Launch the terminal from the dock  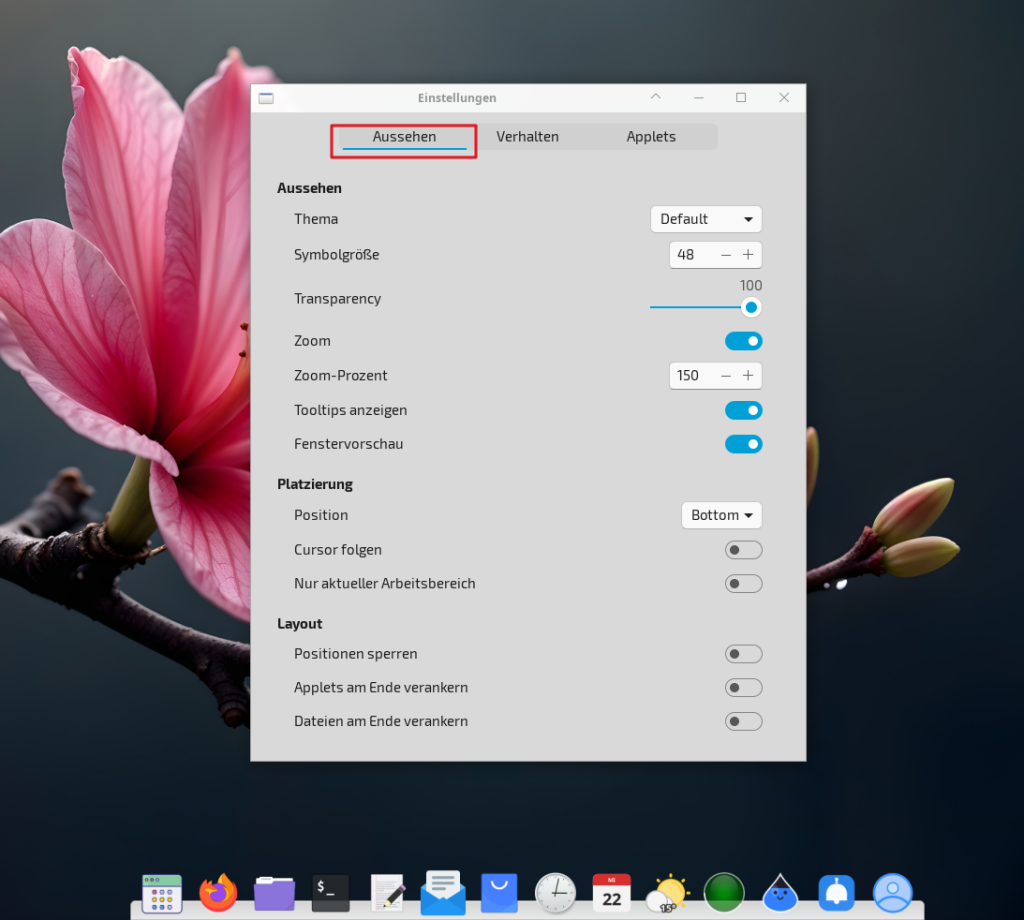330,891
